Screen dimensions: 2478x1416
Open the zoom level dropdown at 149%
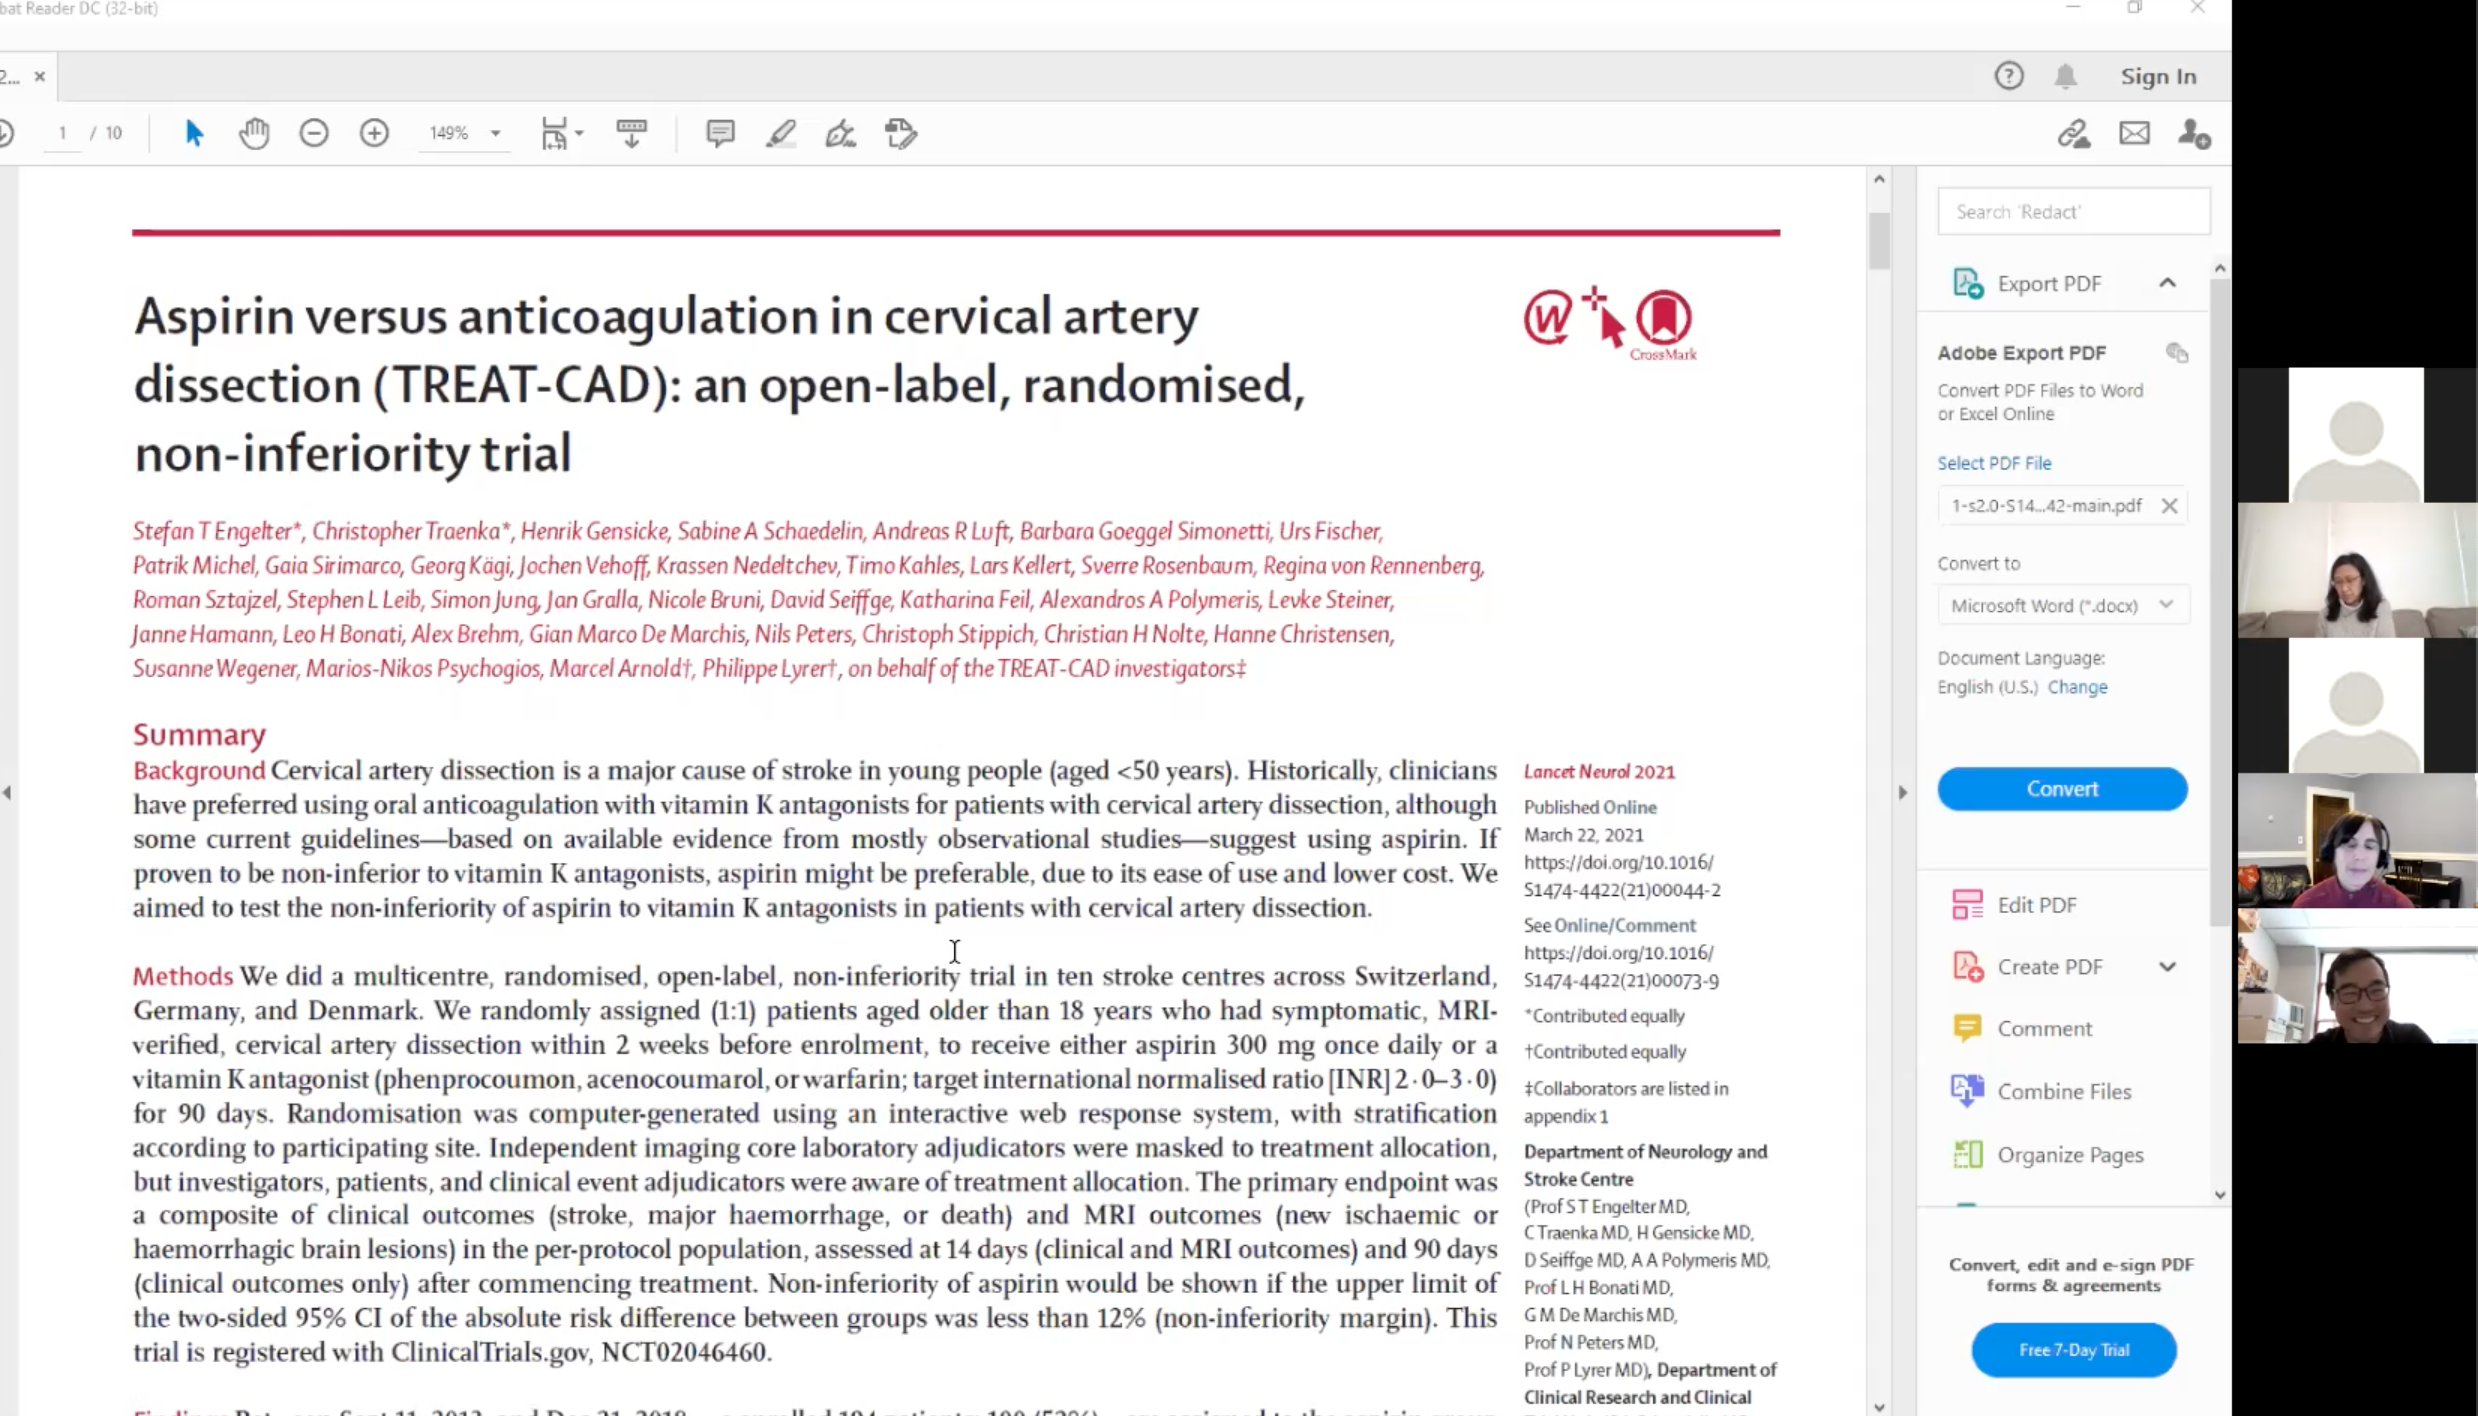click(x=495, y=133)
